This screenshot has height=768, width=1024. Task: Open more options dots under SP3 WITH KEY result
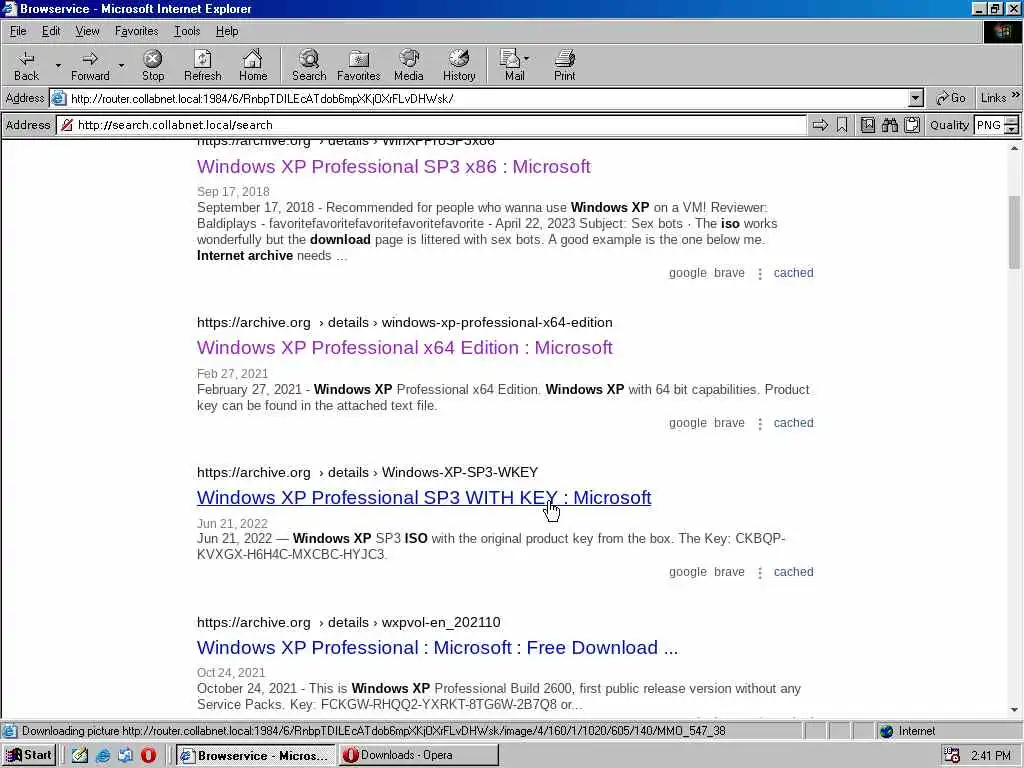[760, 573]
